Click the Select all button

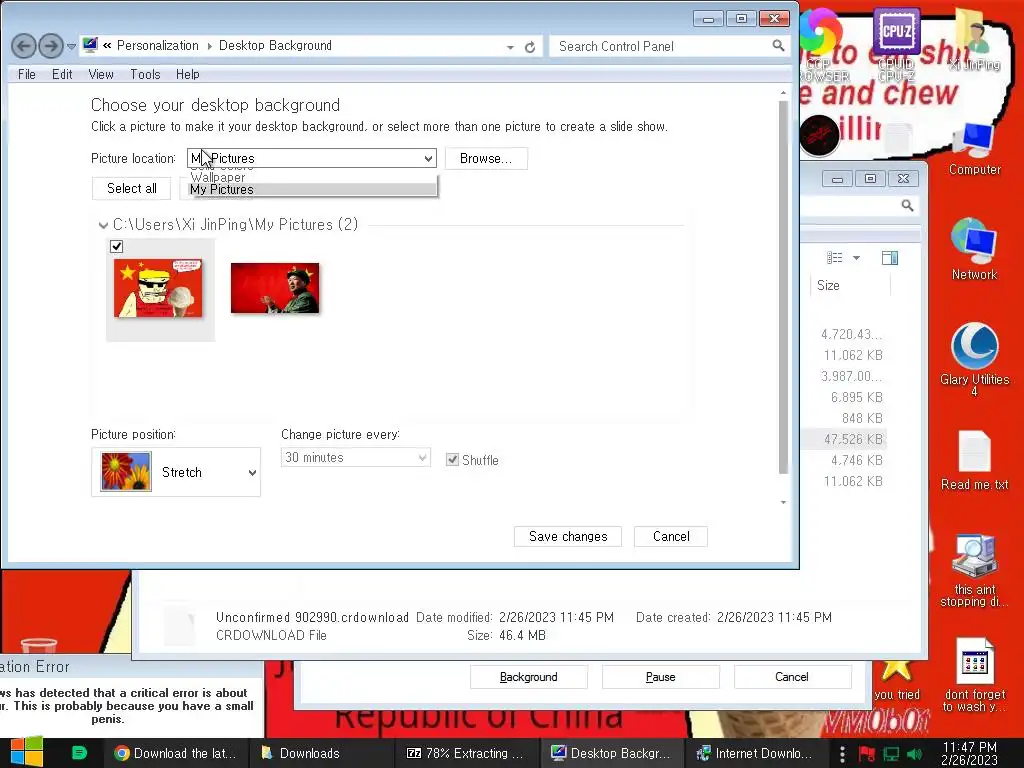click(131, 189)
